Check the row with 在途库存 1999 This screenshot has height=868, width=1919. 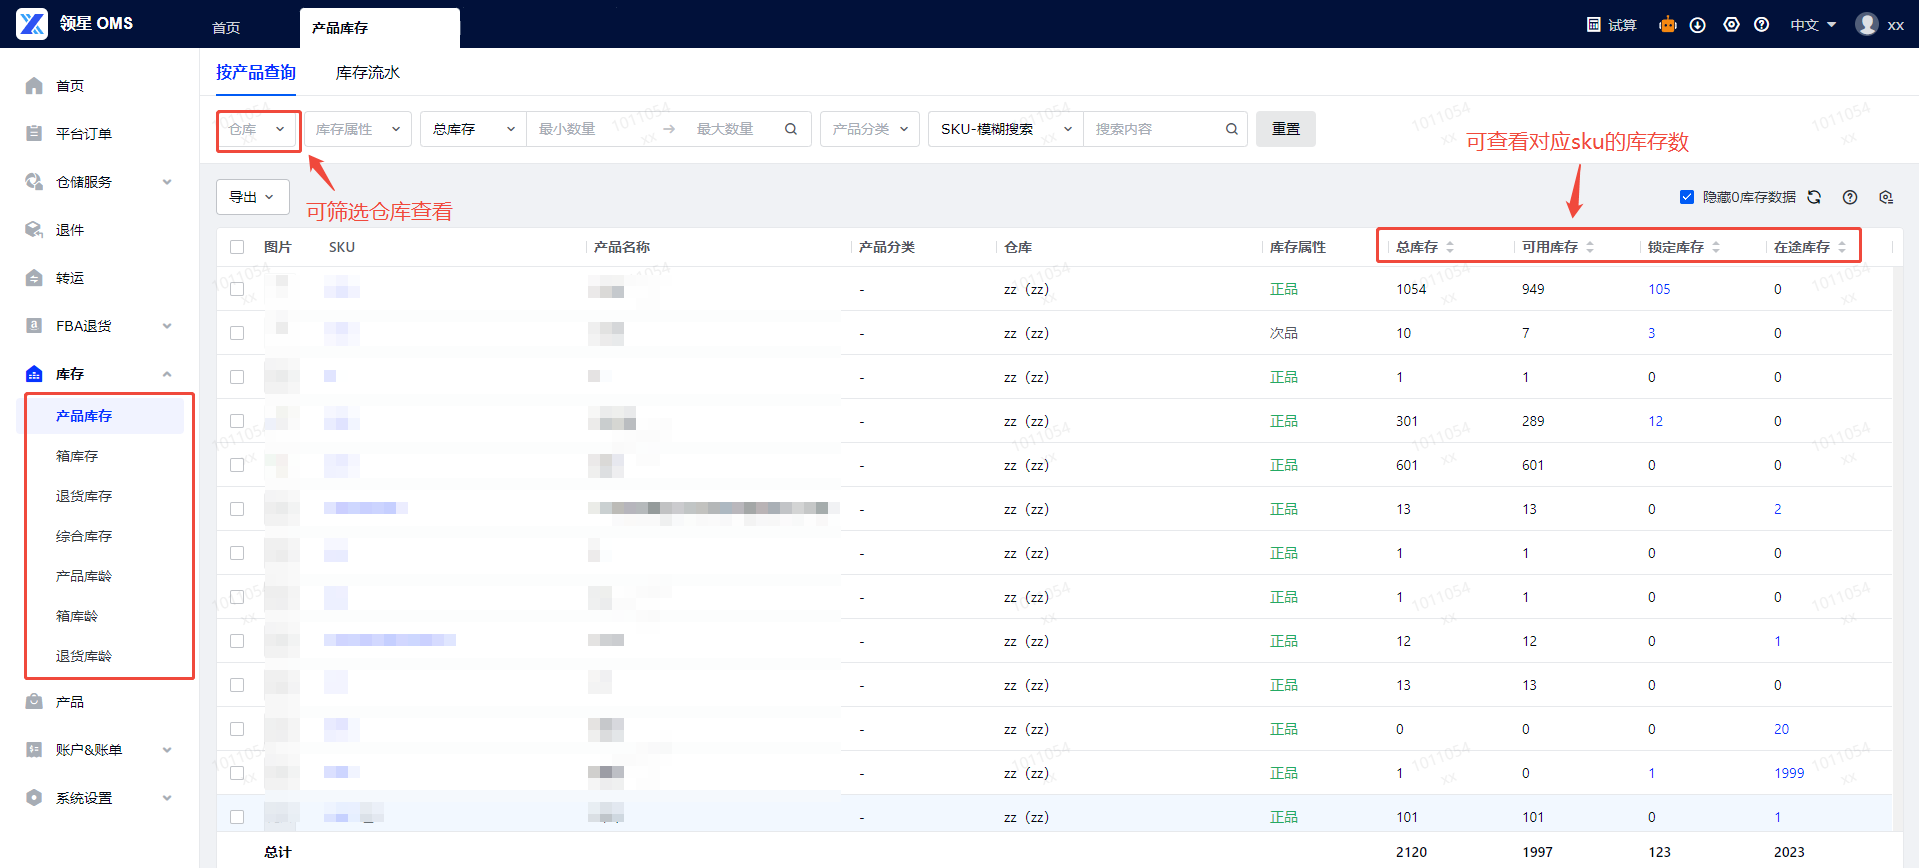[x=237, y=773]
